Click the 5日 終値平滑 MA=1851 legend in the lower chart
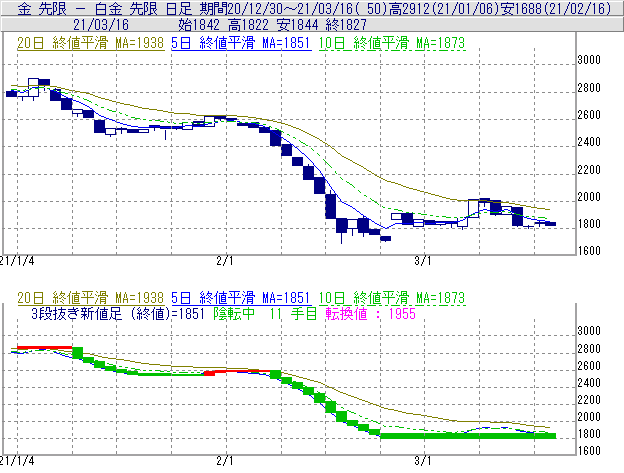Image resolution: width=624 pixels, height=473 pixels. pos(241,298)
